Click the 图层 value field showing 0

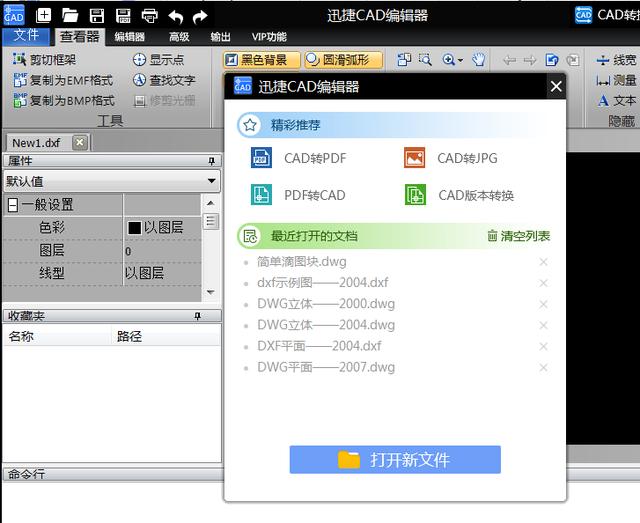coord(162,251)
